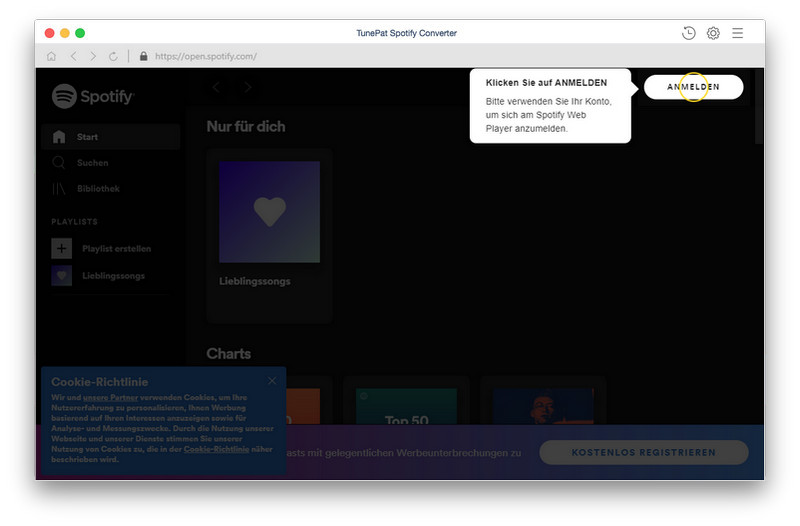Reload the Spotify web page
Image resolution: width=800 pixels, height=526 pixels.
tap(113, 56)
